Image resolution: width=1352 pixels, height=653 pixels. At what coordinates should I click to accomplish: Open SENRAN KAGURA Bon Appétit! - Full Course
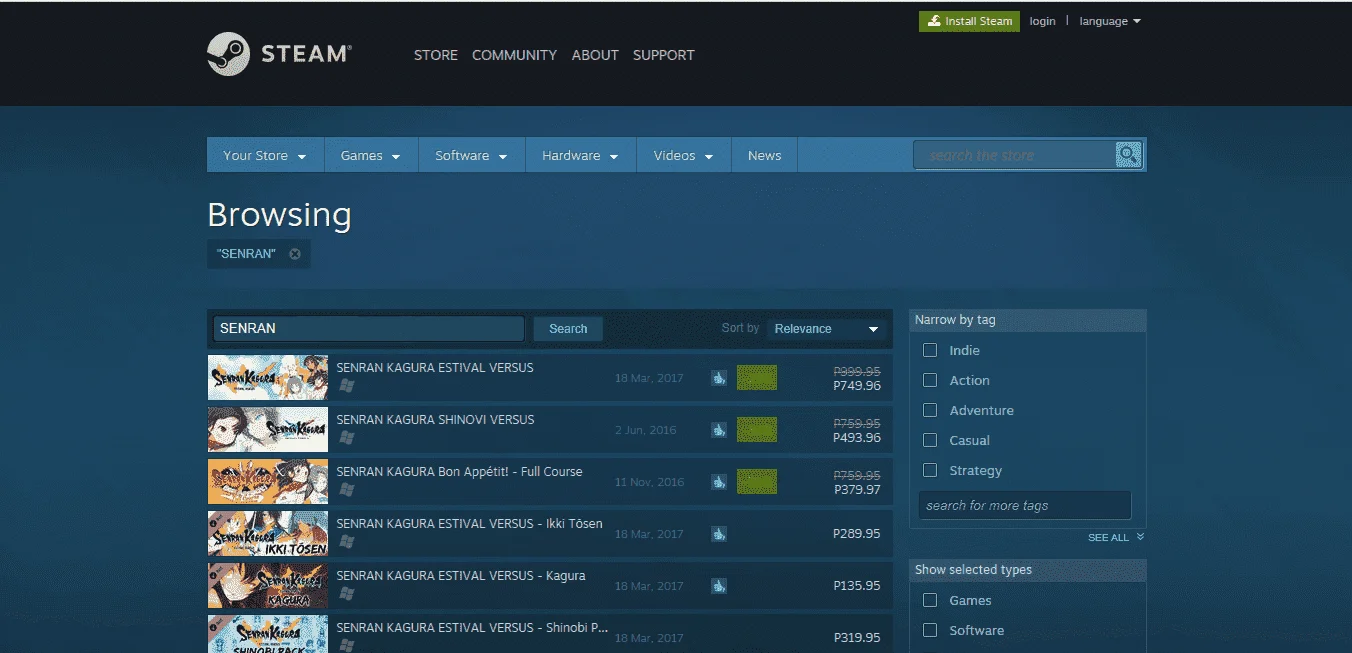459,471
